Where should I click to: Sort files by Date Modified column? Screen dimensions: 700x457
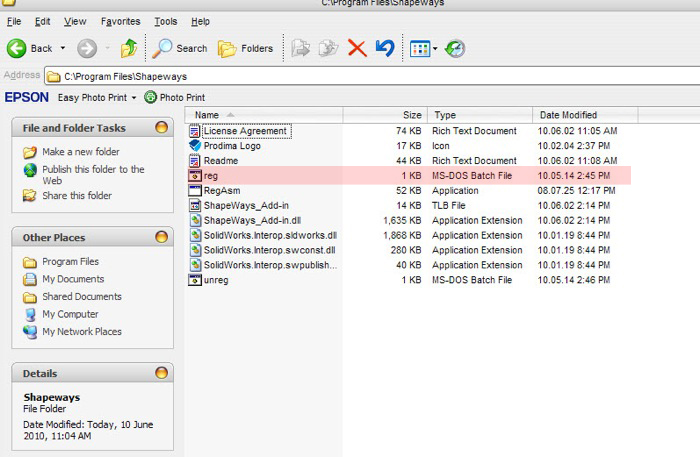[x=568, y=115]
